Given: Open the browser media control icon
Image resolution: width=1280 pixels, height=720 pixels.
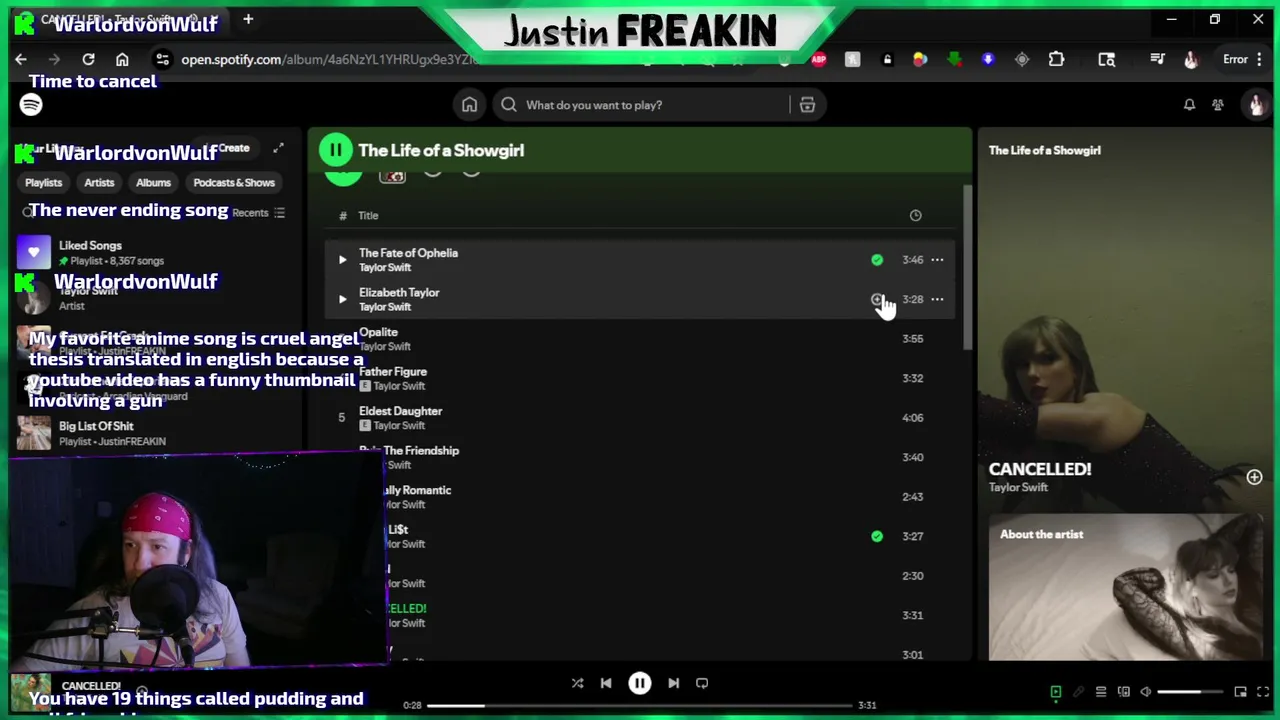Looking at the screenshot, I should point(1157,59).
